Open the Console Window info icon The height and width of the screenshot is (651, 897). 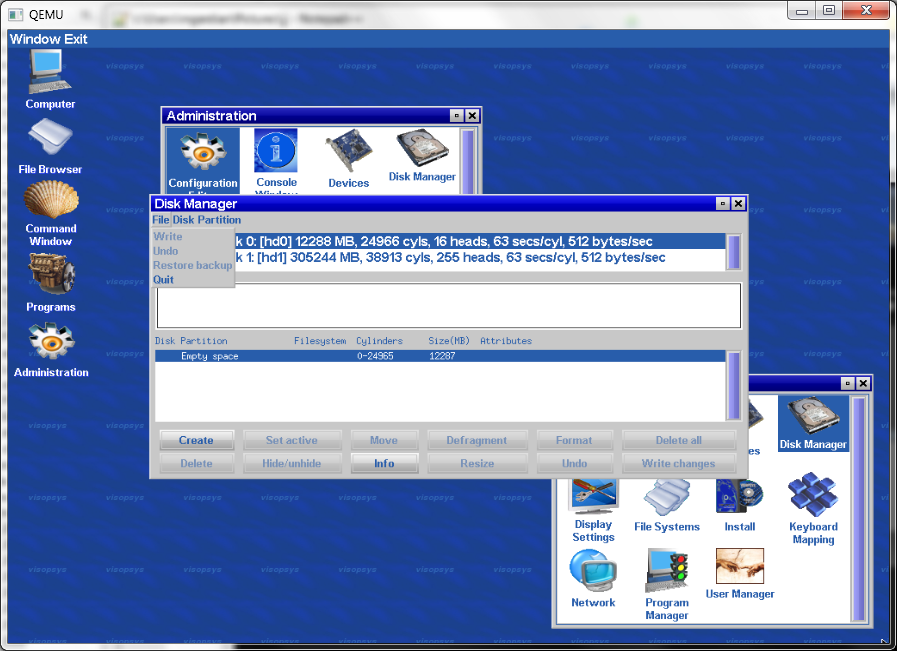pyautogui.click(x=276, y=160)
